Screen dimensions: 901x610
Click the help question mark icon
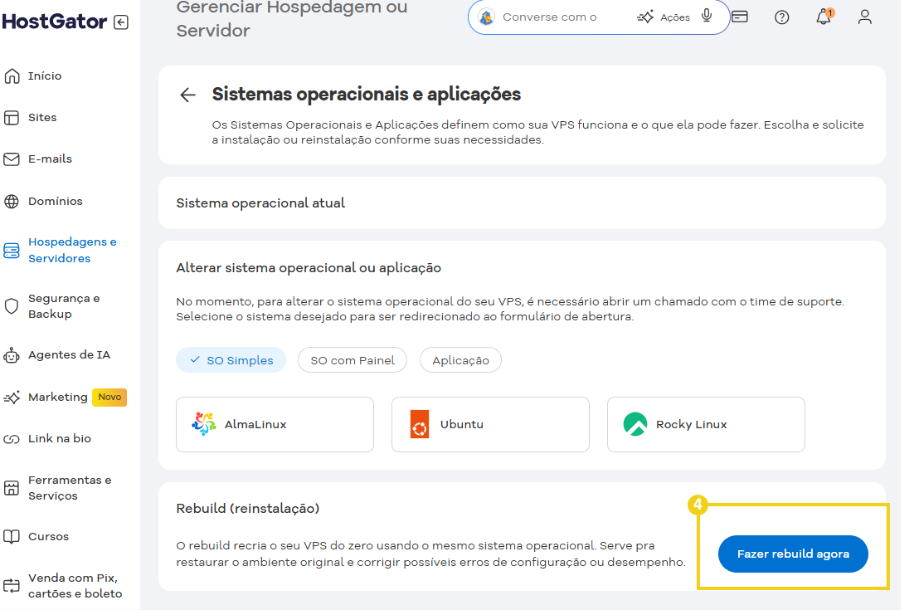tap(781, 16)
